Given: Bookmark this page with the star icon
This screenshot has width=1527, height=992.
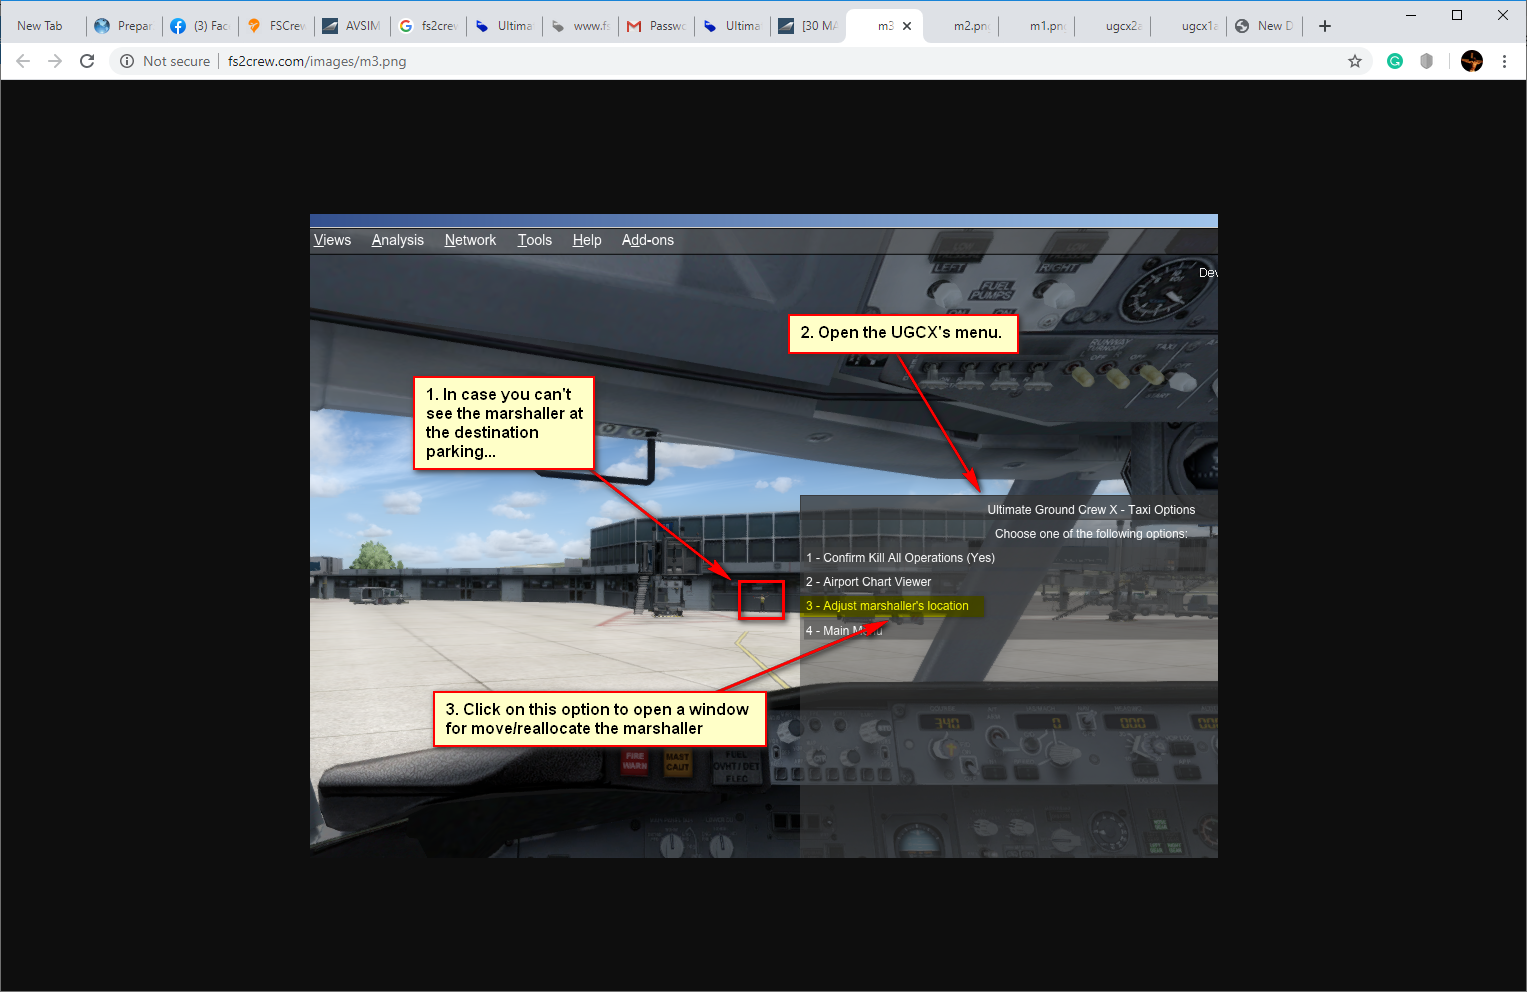Looking at the screenshot, I should [1355, 61].
